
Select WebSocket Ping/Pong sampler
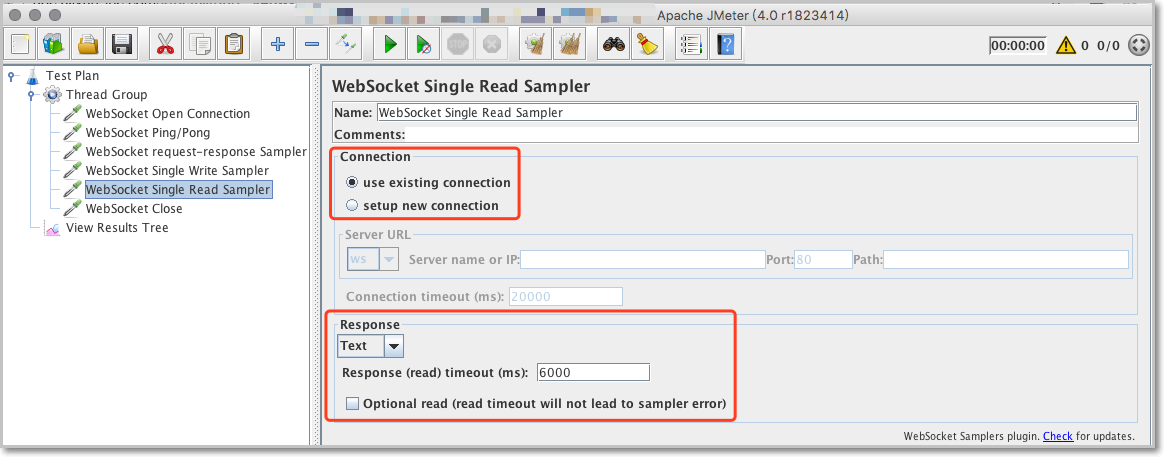click(x=148, y=133)
